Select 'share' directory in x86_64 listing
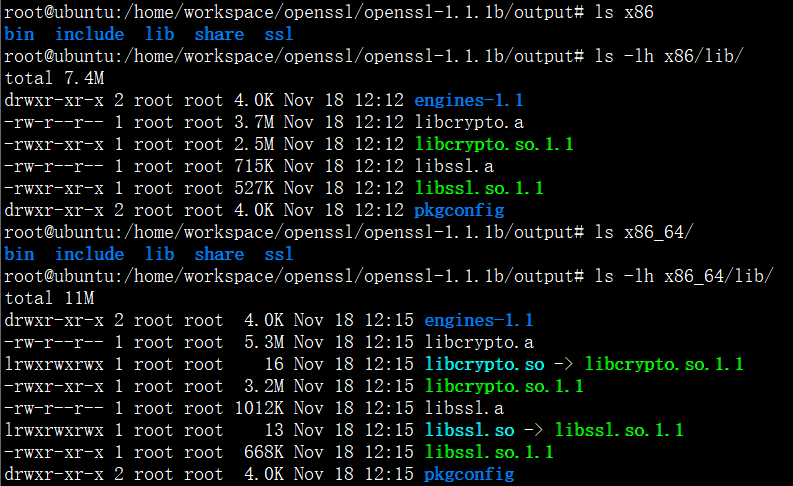 (219, 254)
